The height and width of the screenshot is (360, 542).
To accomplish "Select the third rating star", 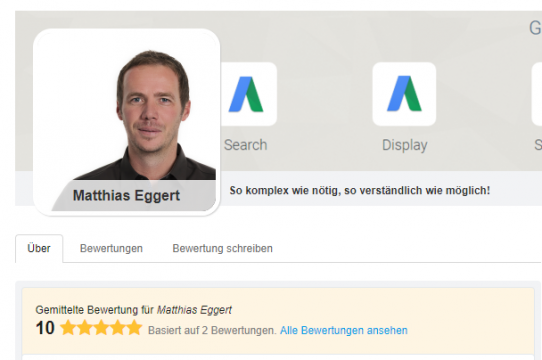I will tap(101, 327).
